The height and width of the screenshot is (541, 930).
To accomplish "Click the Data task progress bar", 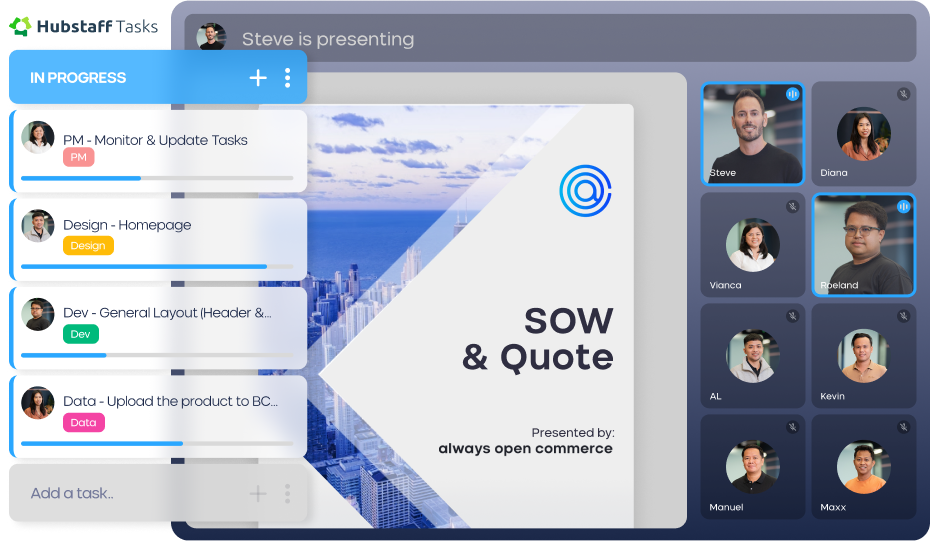I will pos(157,443).
